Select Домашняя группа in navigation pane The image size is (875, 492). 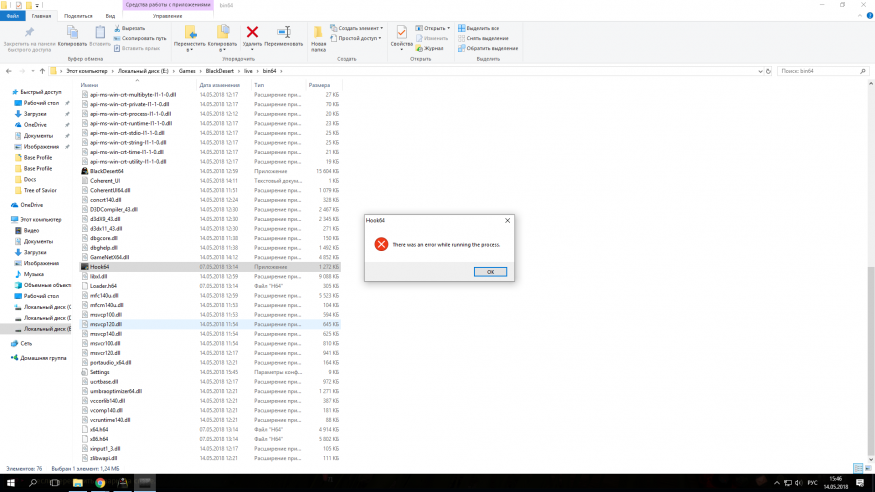pyautogui.click(x=43, y=358)
